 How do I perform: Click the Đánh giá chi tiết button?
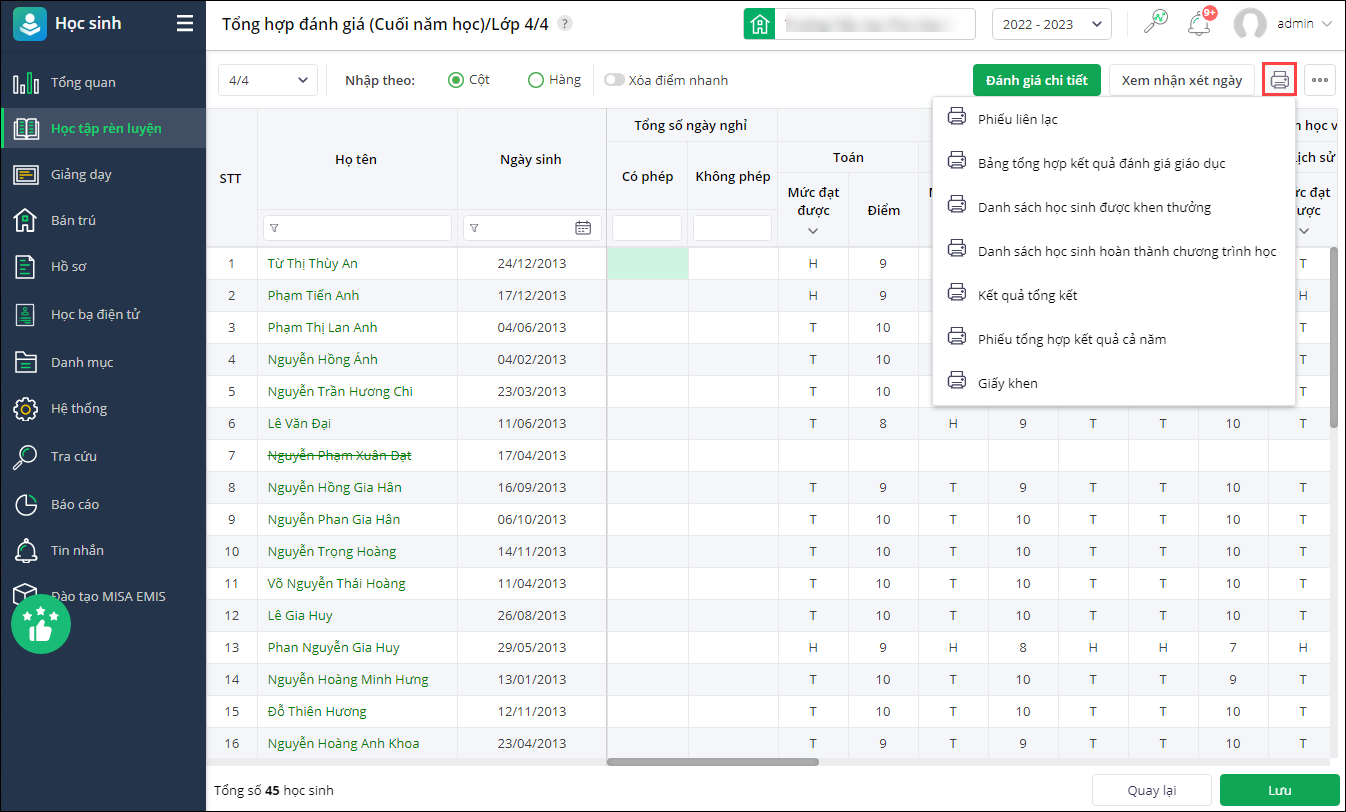(x=1036, y=80)
